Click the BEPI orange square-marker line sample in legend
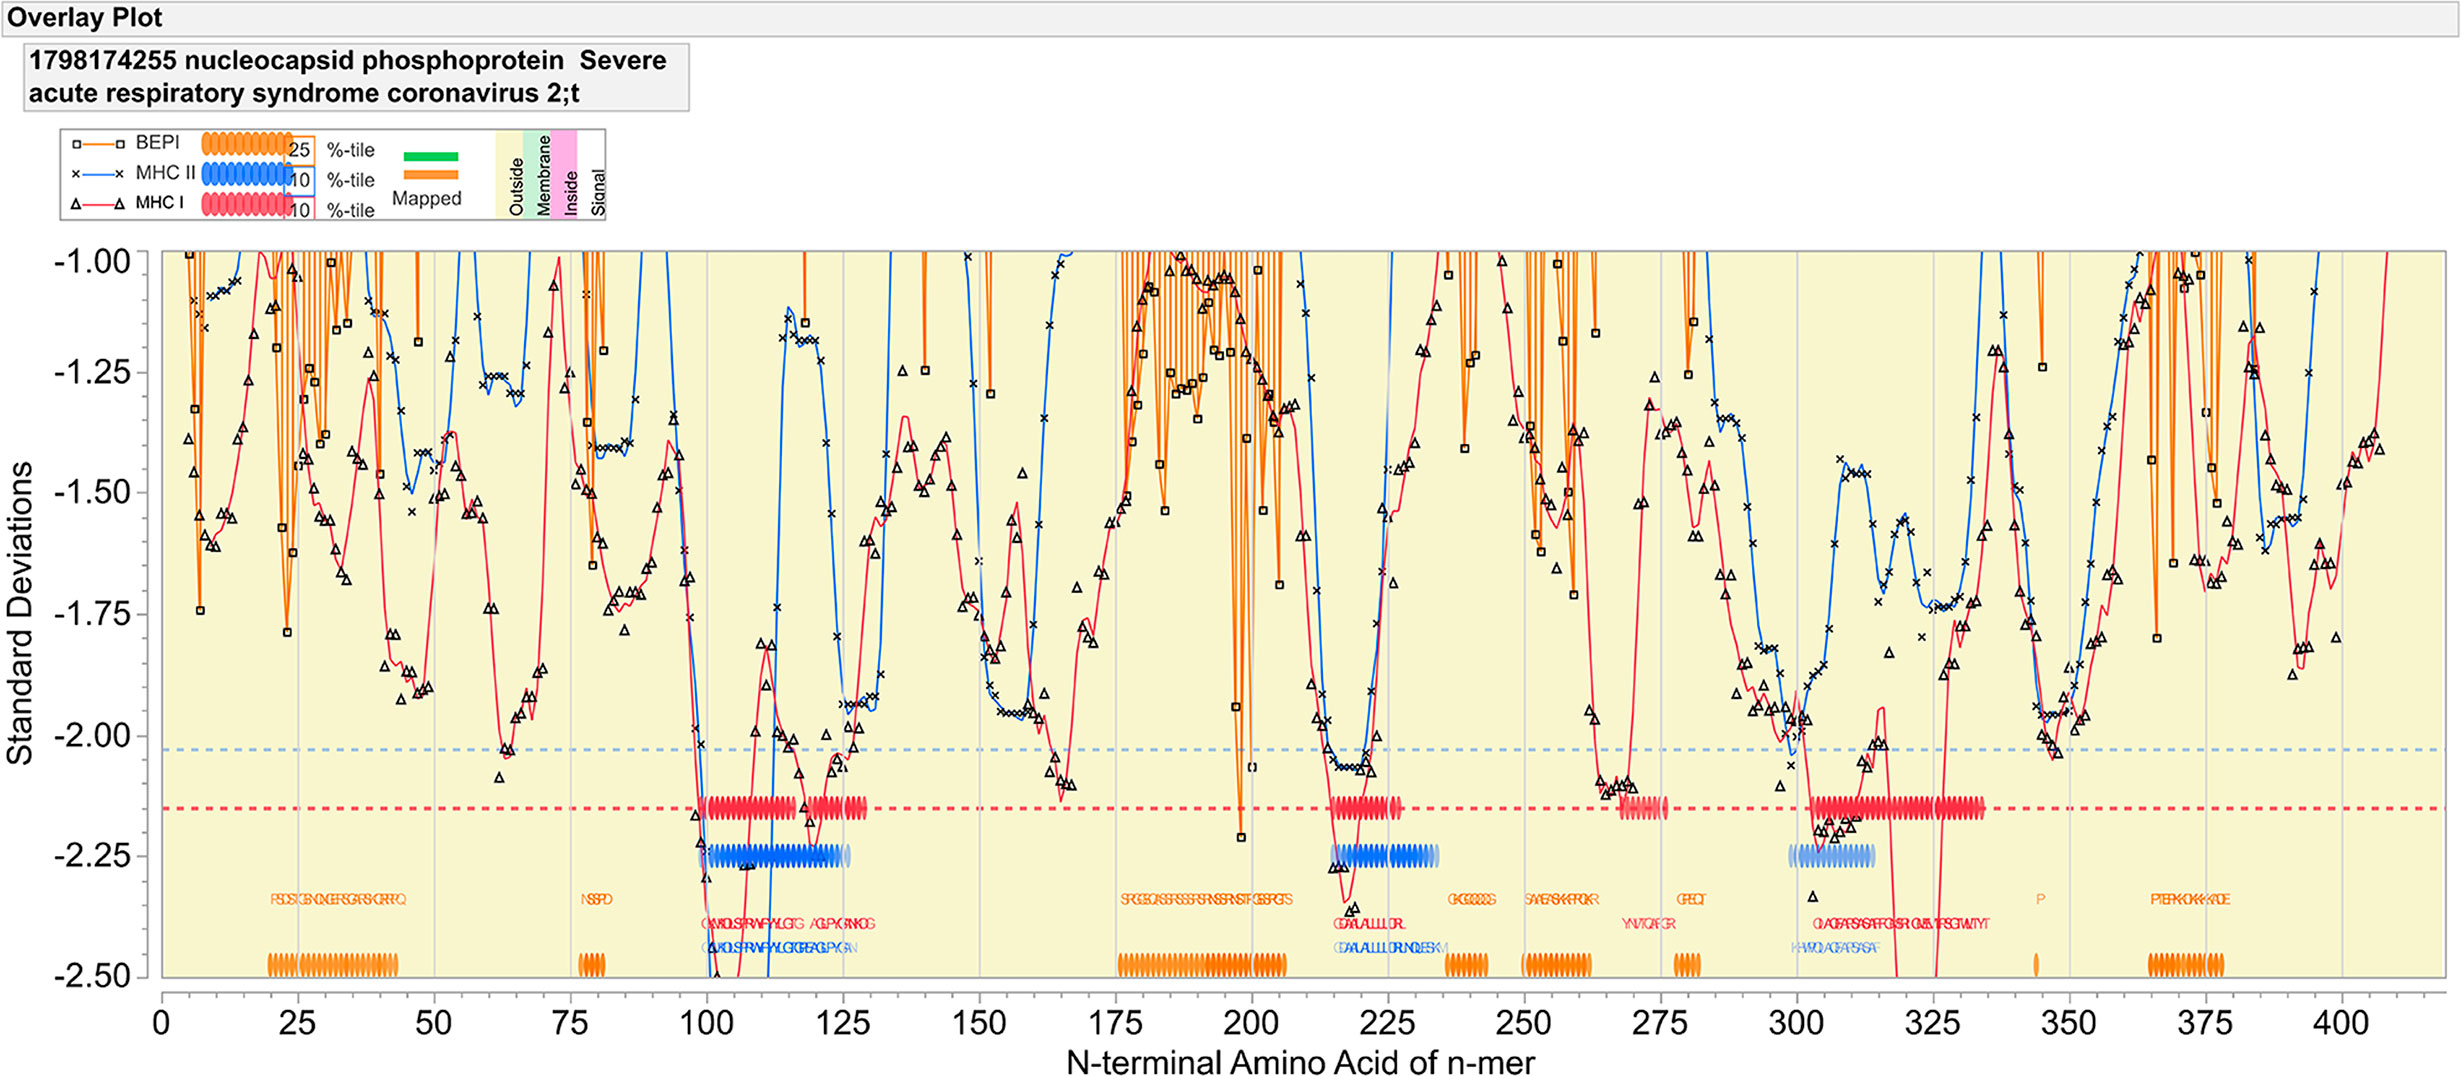 pyautogui.click(x=98, y=144)
